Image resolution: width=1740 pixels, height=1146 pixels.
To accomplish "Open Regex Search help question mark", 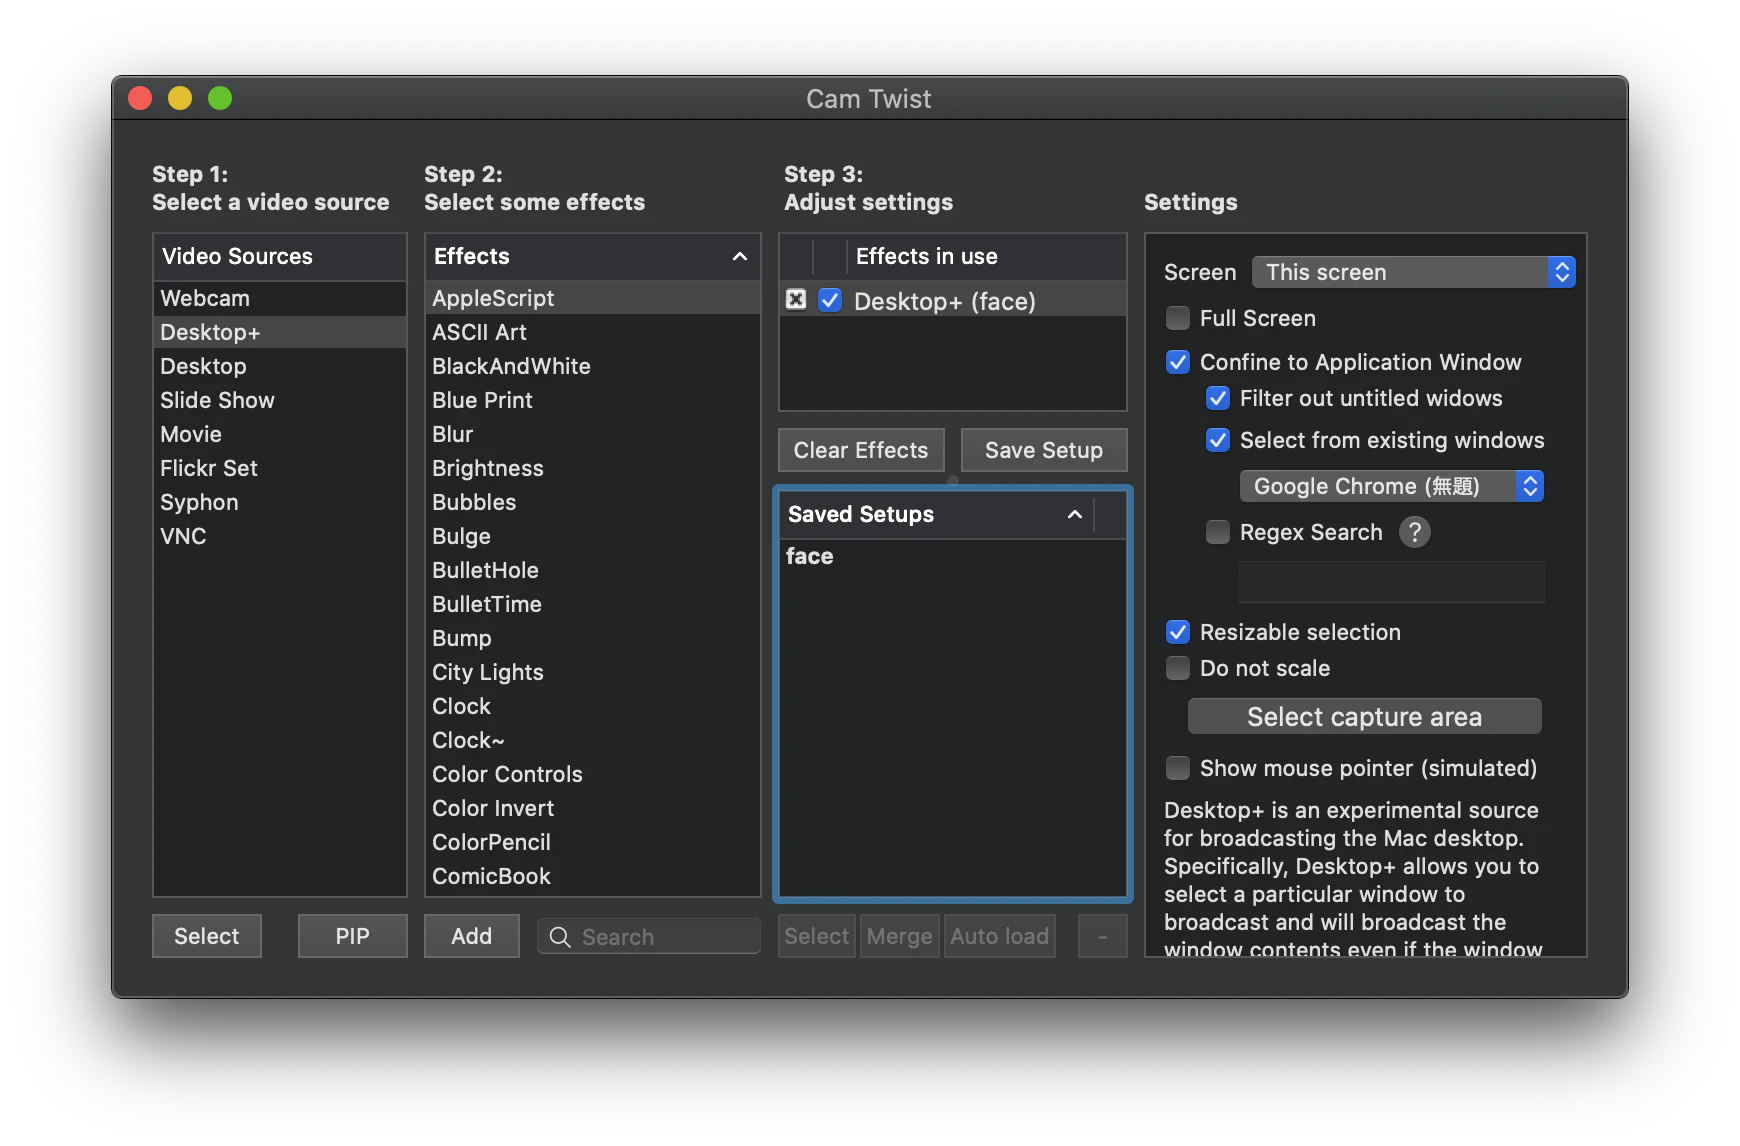I will click(1414, 532).
